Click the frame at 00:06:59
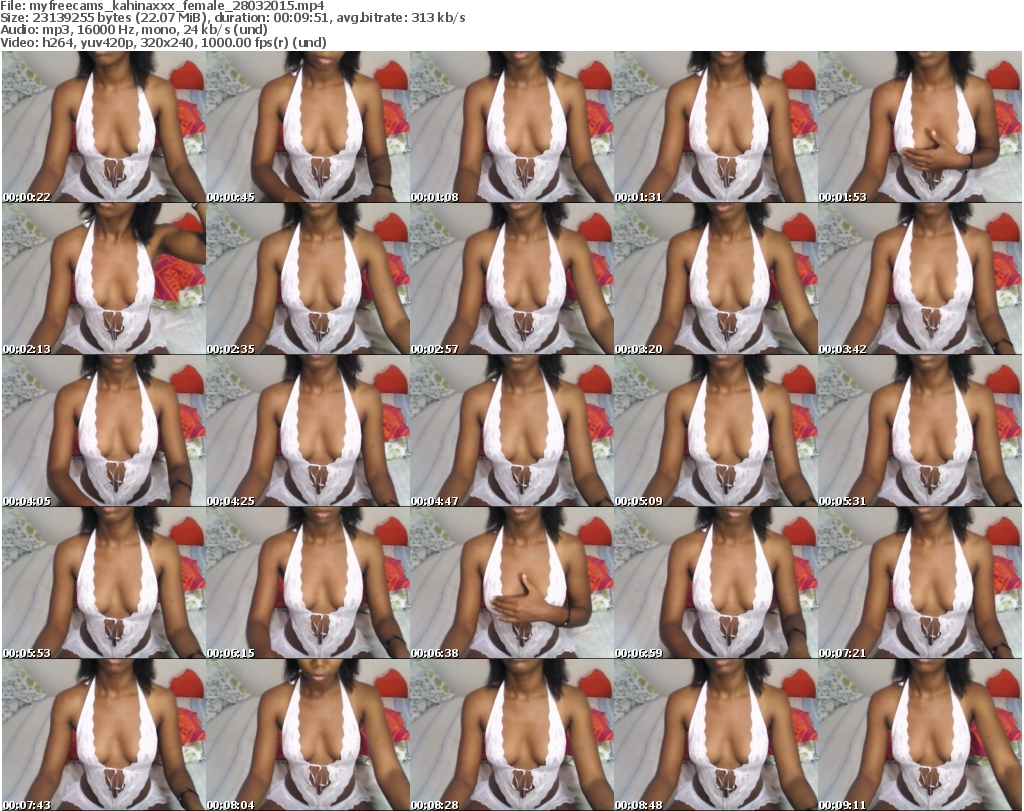 coord(715,583)
